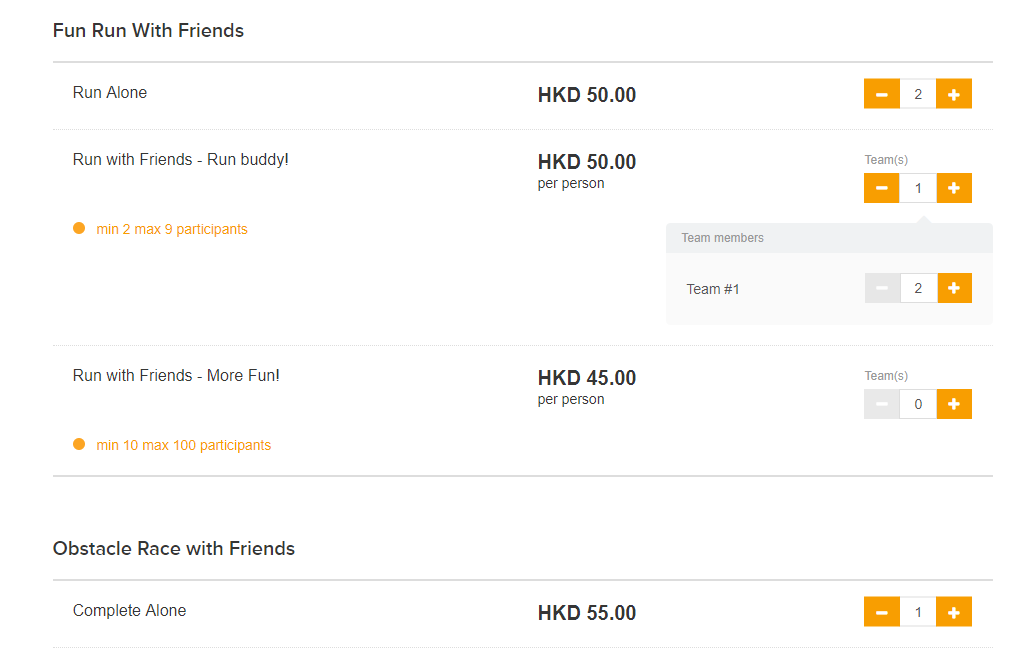Add a member to Team #1
Viewport: 1029px width, 659px height.
click(954, 288)
